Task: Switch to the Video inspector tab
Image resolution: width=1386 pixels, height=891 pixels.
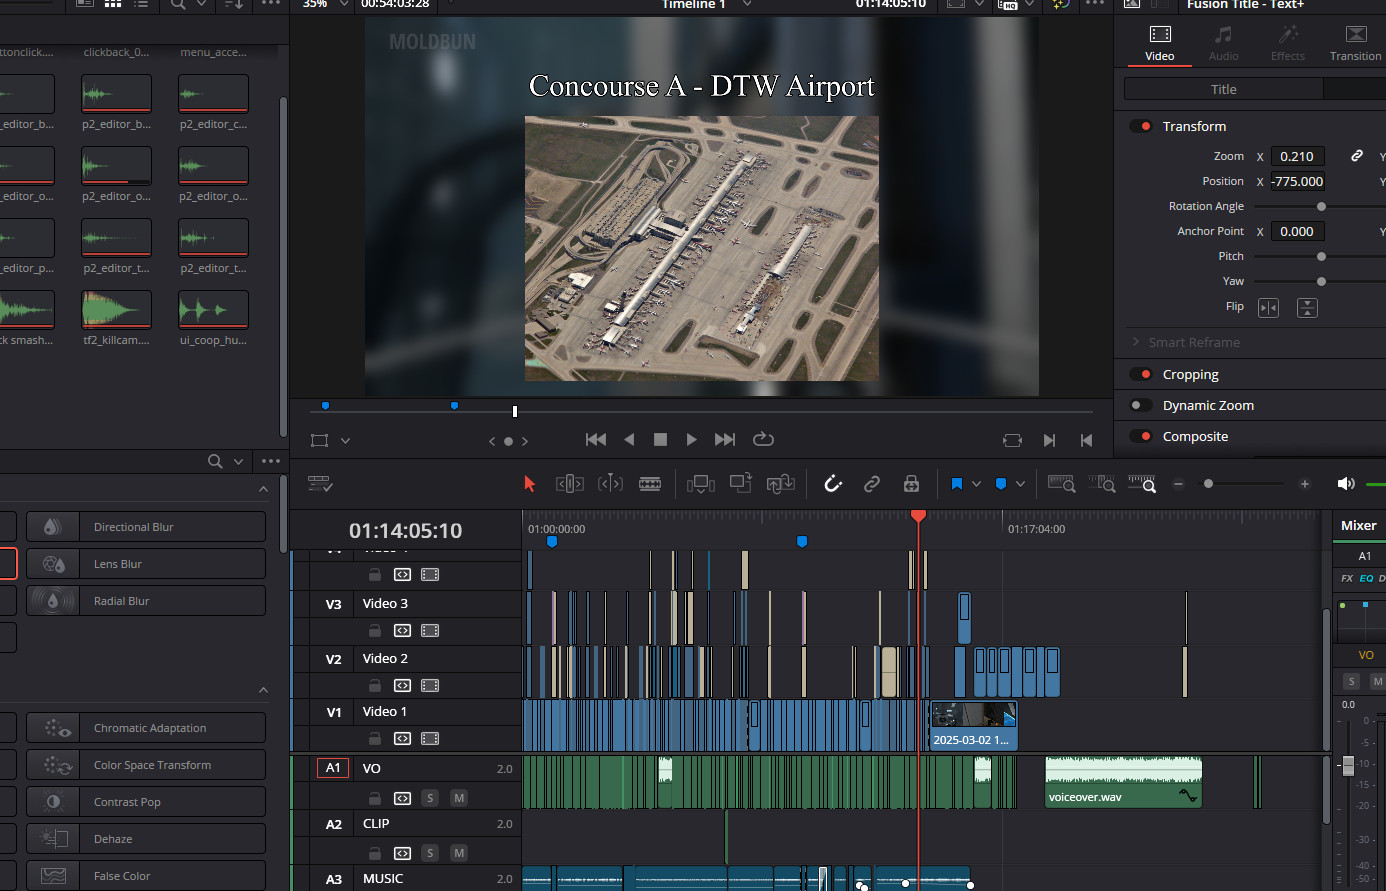Action: (x=1160, y=44)
